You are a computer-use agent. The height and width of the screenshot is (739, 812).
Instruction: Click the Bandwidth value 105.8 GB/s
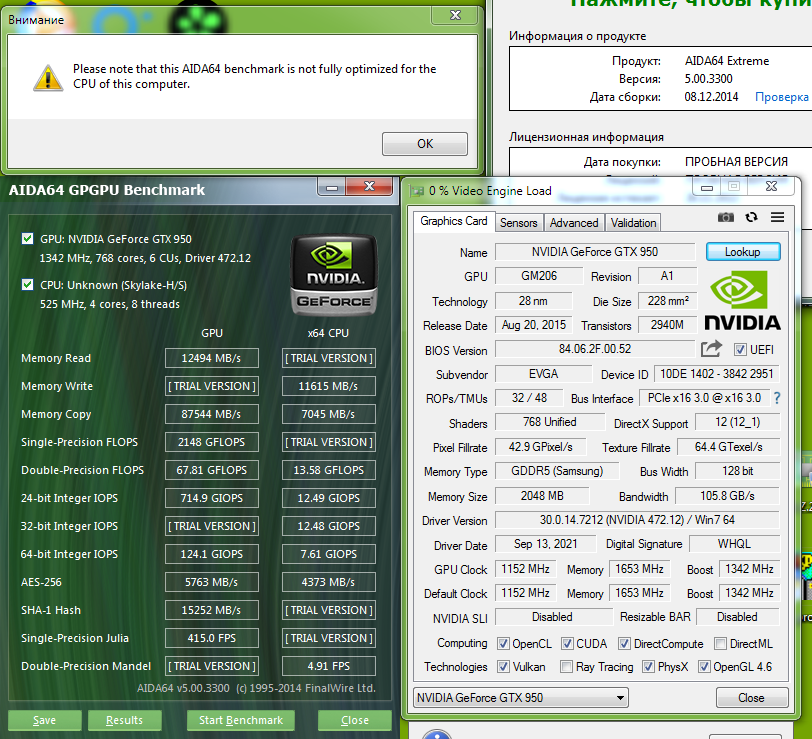(x=728, y=496)
